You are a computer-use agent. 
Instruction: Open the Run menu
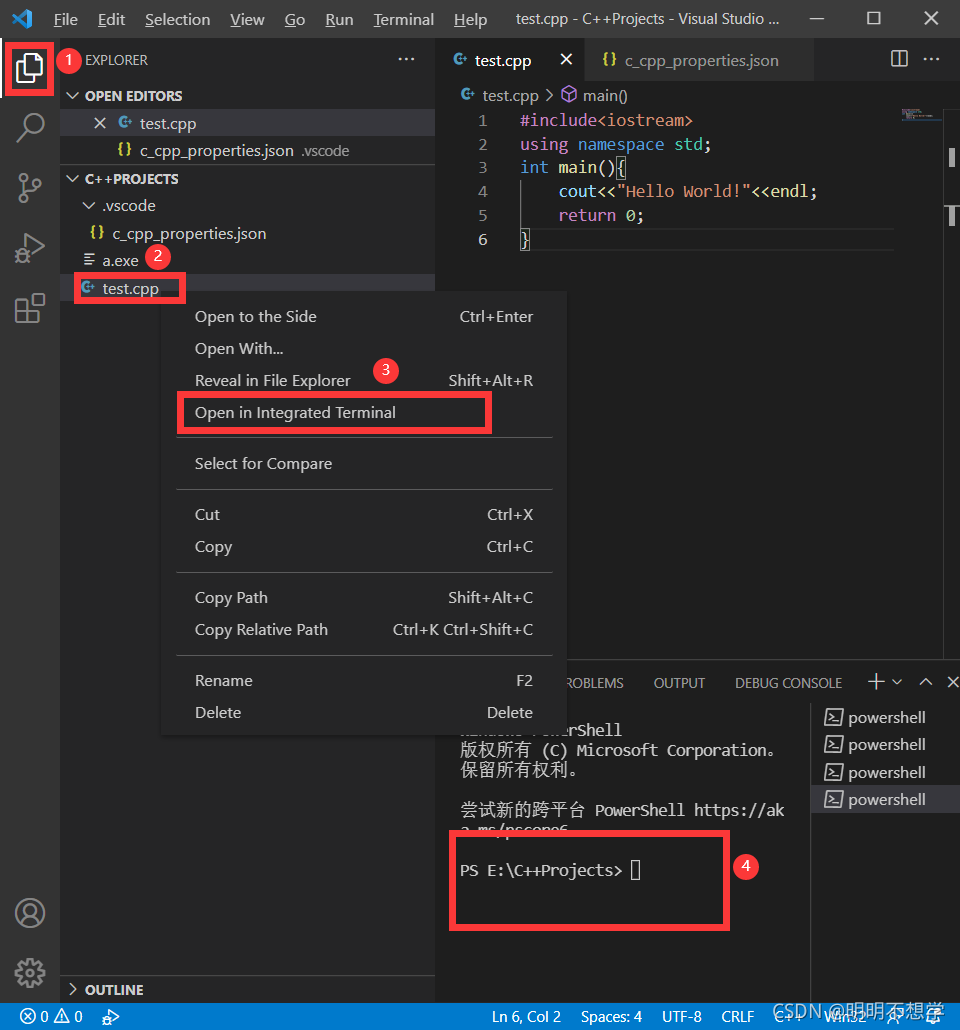click(x=339, y=20)
